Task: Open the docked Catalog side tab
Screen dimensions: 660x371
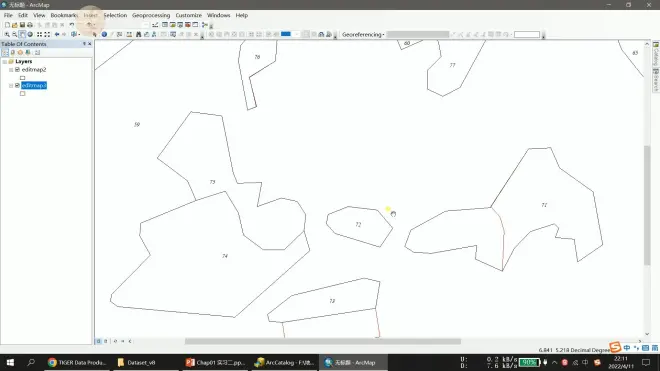Action: [x=656, y=54]
